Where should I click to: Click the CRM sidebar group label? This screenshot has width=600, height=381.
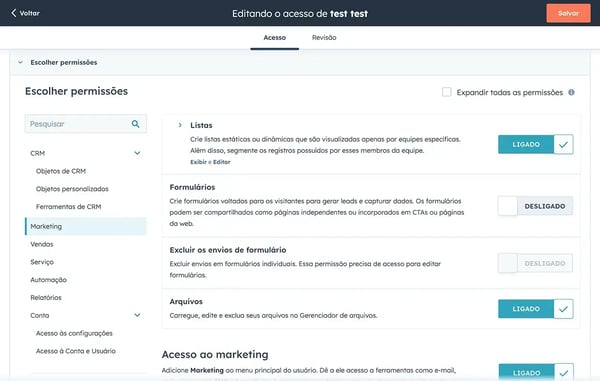tap(38, 153)
